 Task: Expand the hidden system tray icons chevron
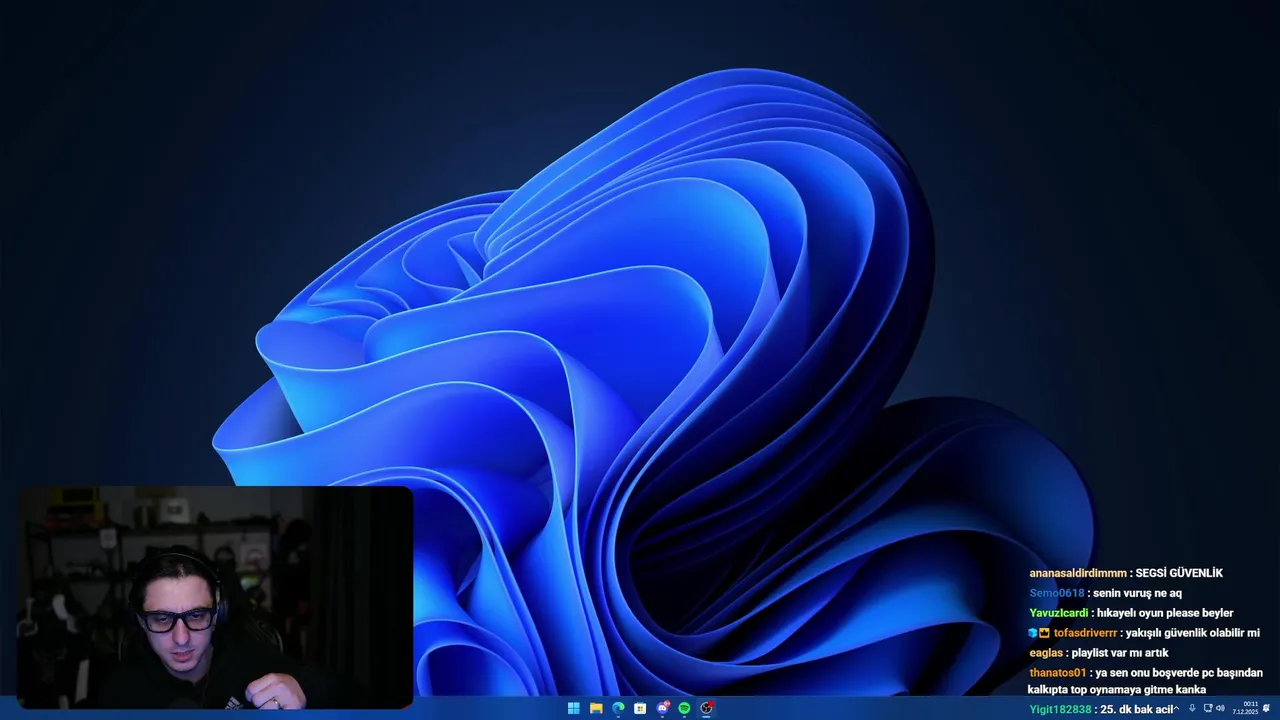1176,708
